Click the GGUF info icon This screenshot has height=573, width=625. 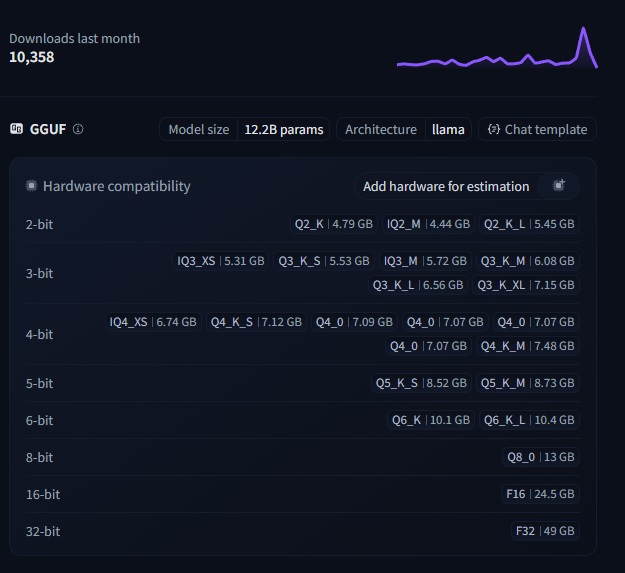click(x=78, y=129)
